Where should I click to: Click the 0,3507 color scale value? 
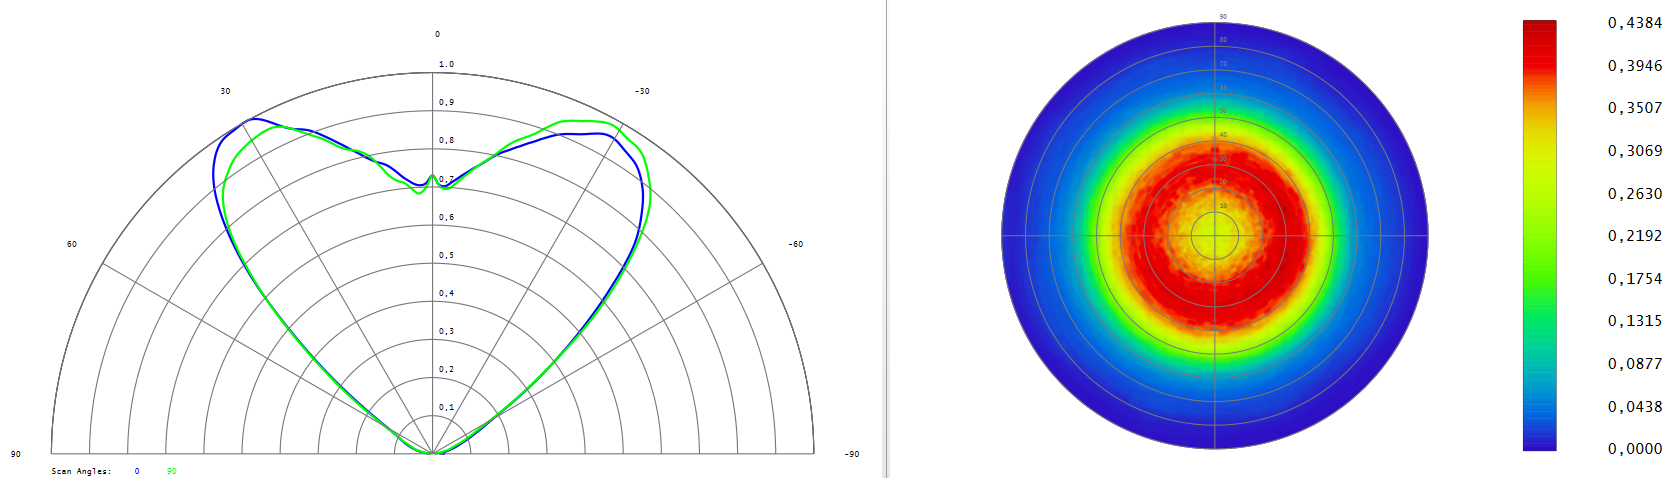click(x=1635, y=108)
